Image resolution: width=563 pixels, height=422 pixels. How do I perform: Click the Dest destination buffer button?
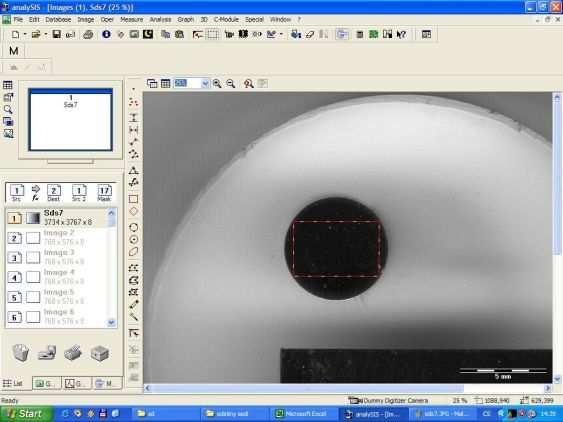(53, 193)
